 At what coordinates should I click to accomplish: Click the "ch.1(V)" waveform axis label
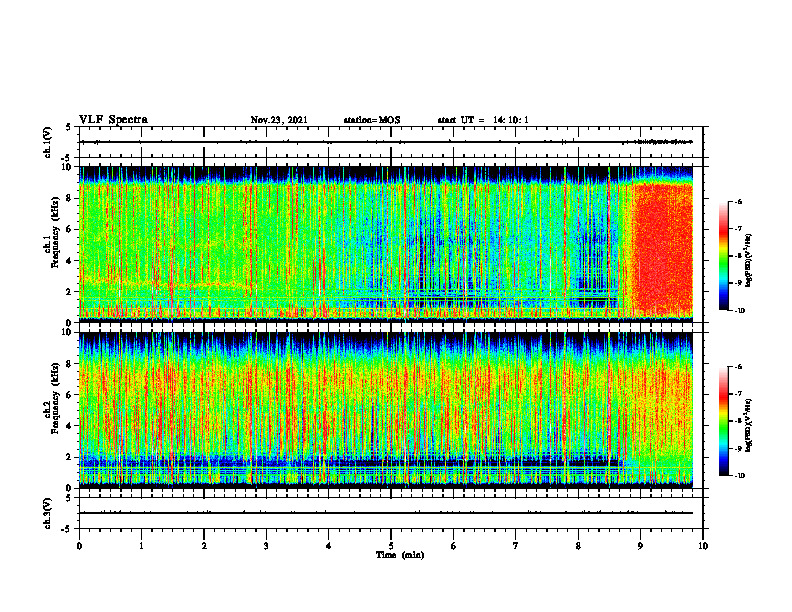(47, 142)
